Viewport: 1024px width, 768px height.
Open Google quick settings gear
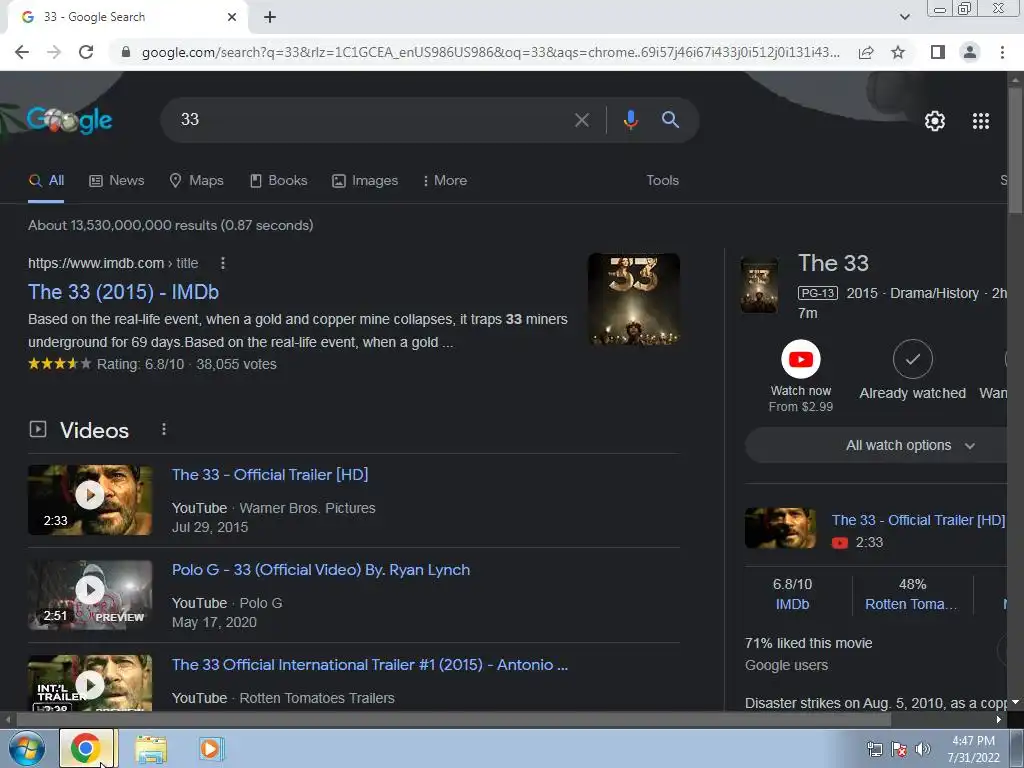935,121
